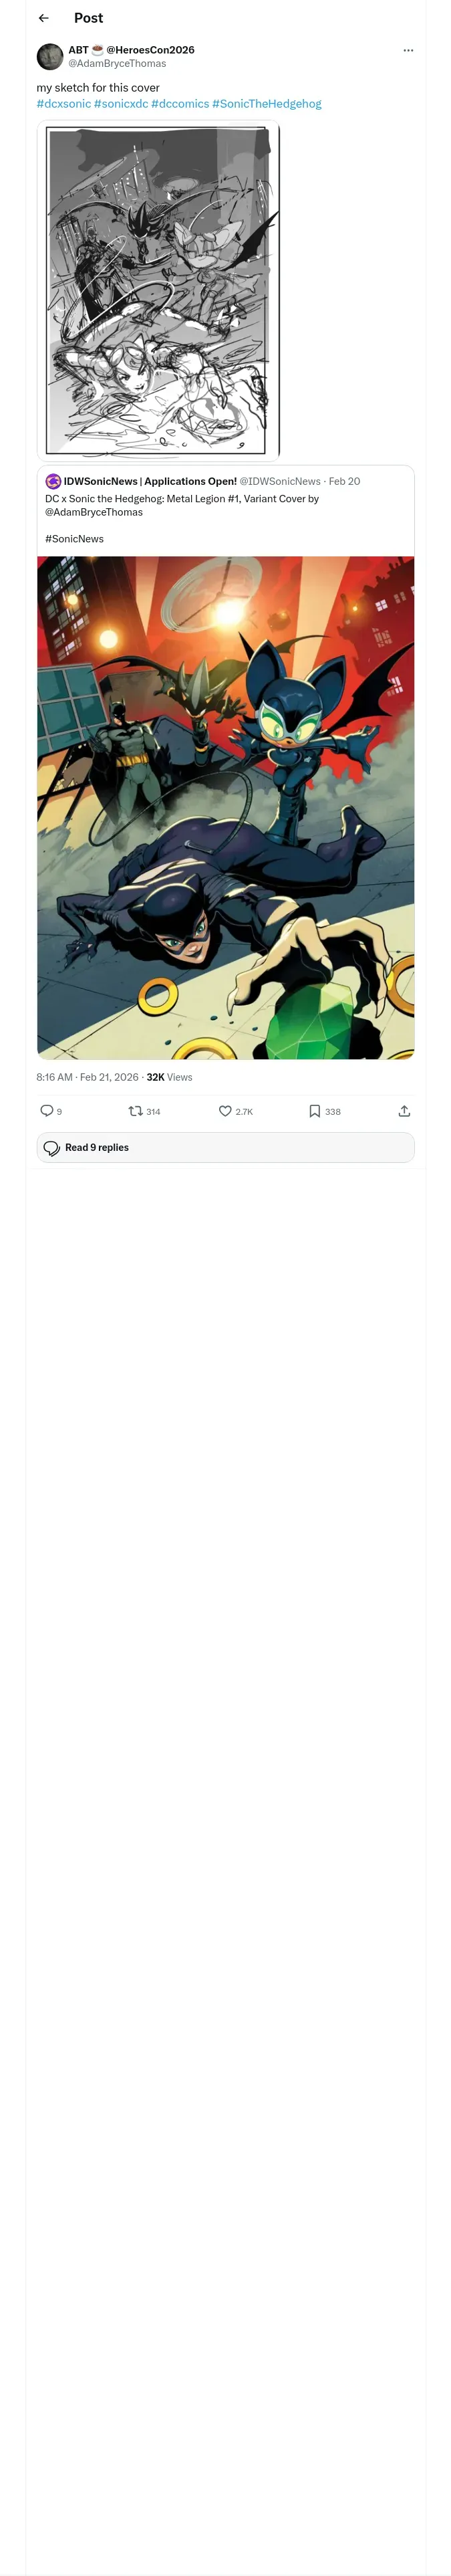This screenshot has width=451, height=2576.
Task: Open the colored variant cover image
Action: (225, 807)
